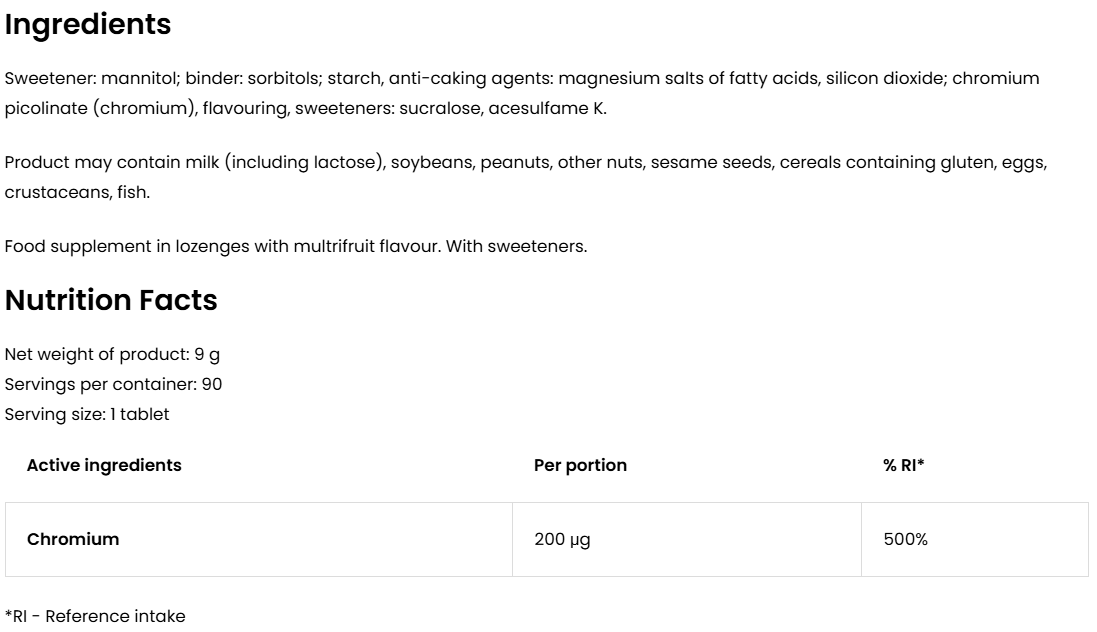The width and height of the screenshot is (1097, 632).
Task: Click the Net weight of product line
Action: click(x=112, y=354)
